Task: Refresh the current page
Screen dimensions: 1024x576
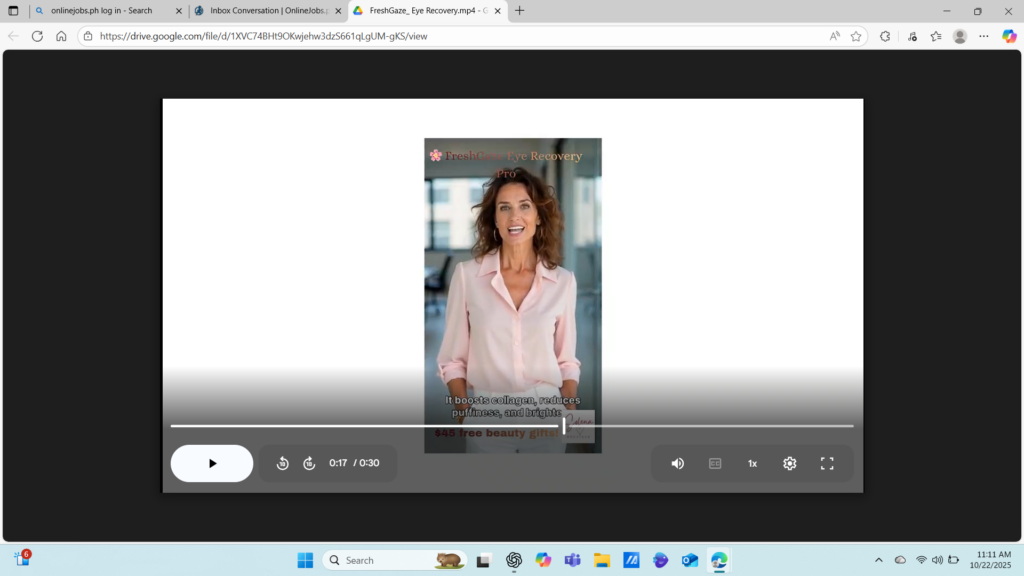Action: coord(37,36)
